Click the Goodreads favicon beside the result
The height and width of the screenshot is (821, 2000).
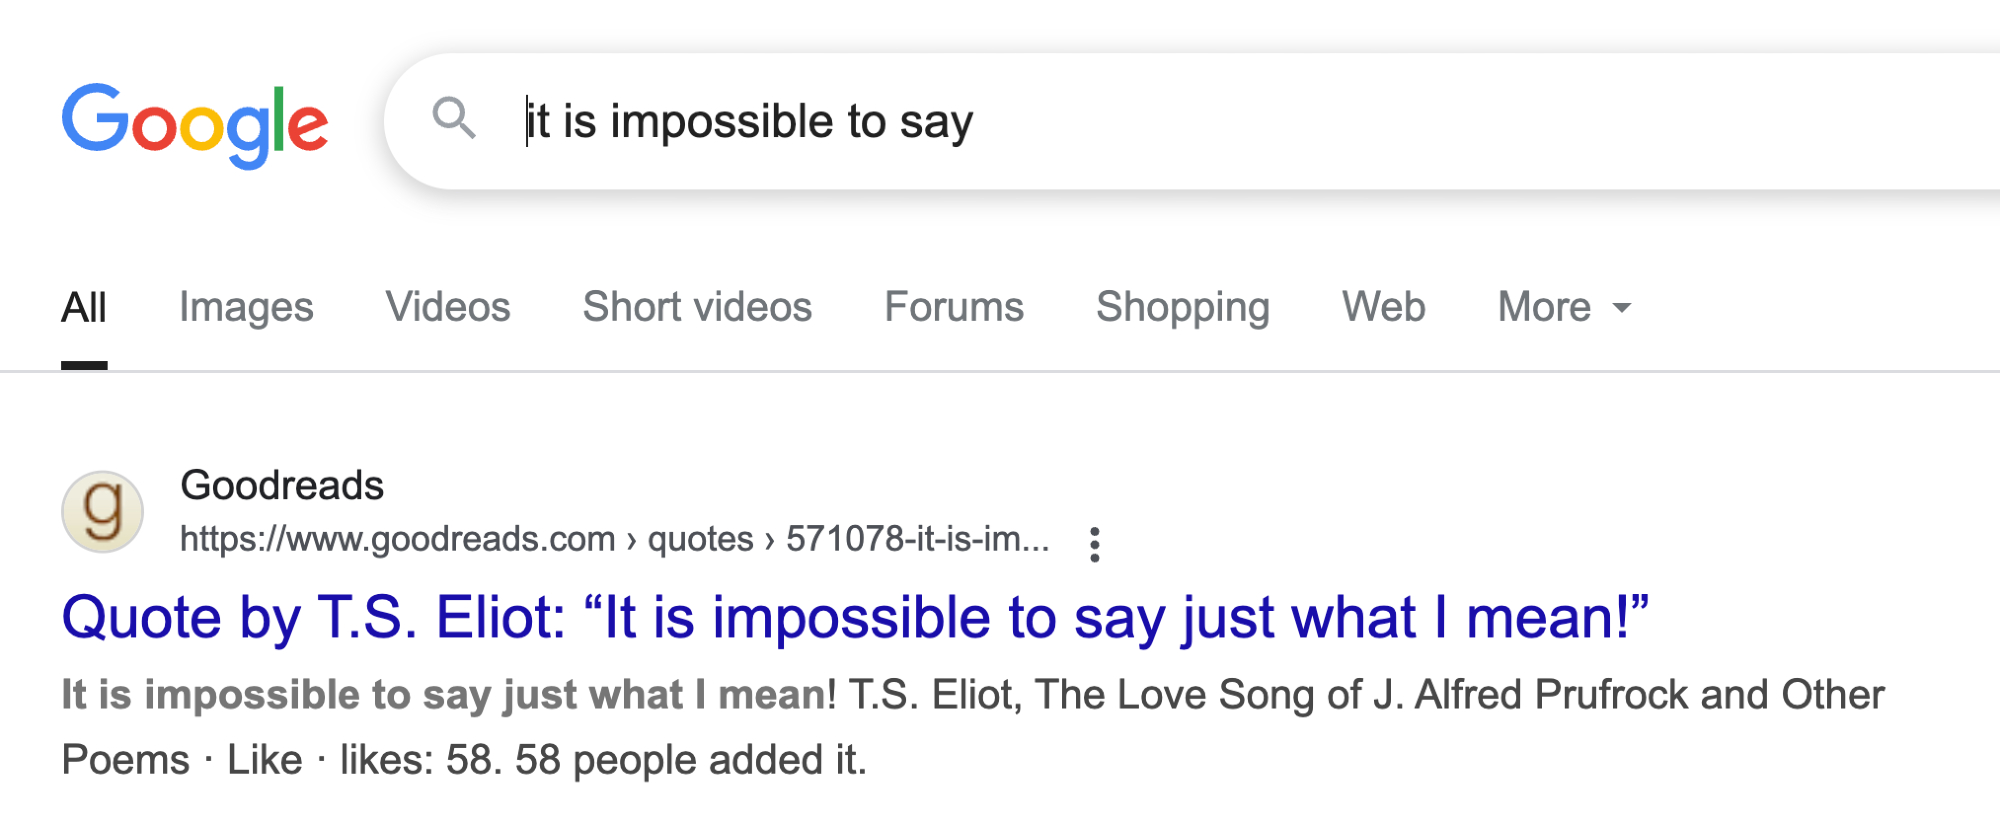(102, 512)
